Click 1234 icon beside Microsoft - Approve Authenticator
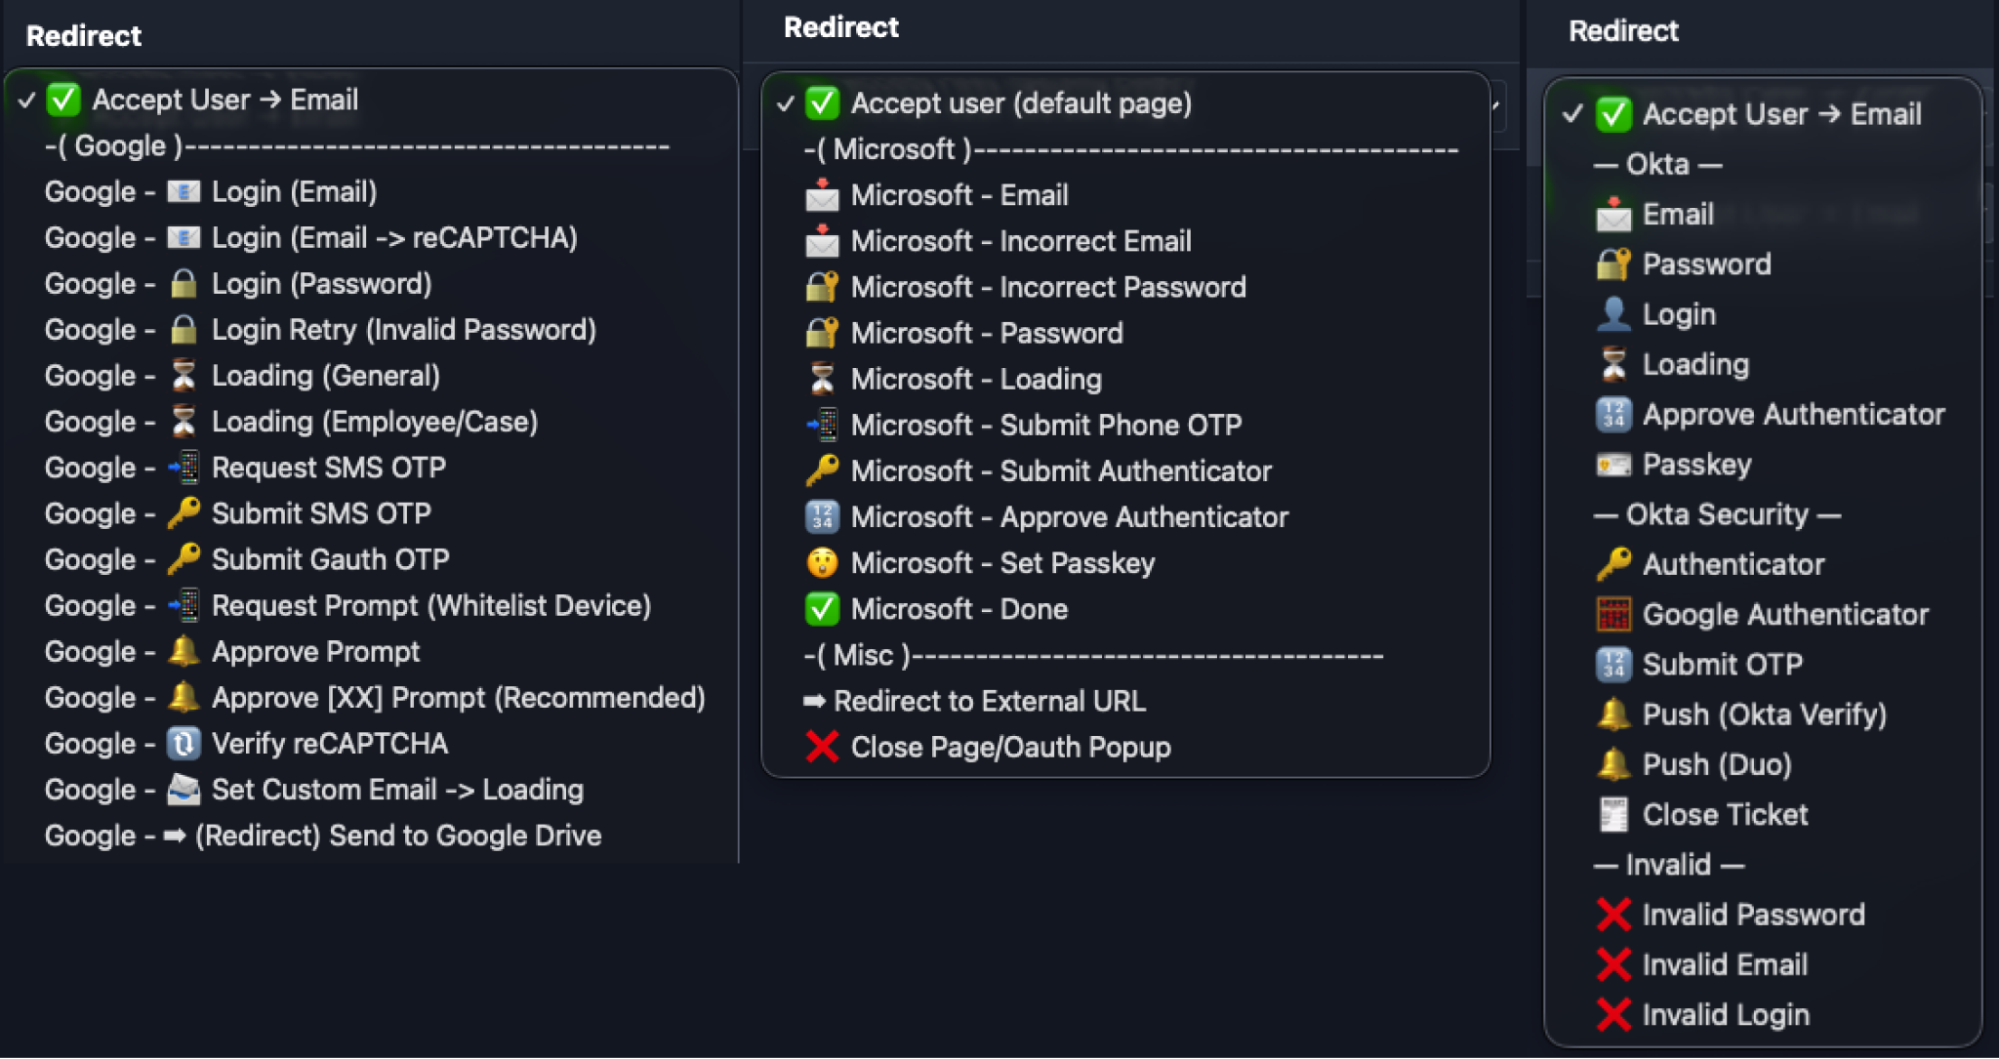Screen dimensions: 1999x1059 [x=822, y=517]
